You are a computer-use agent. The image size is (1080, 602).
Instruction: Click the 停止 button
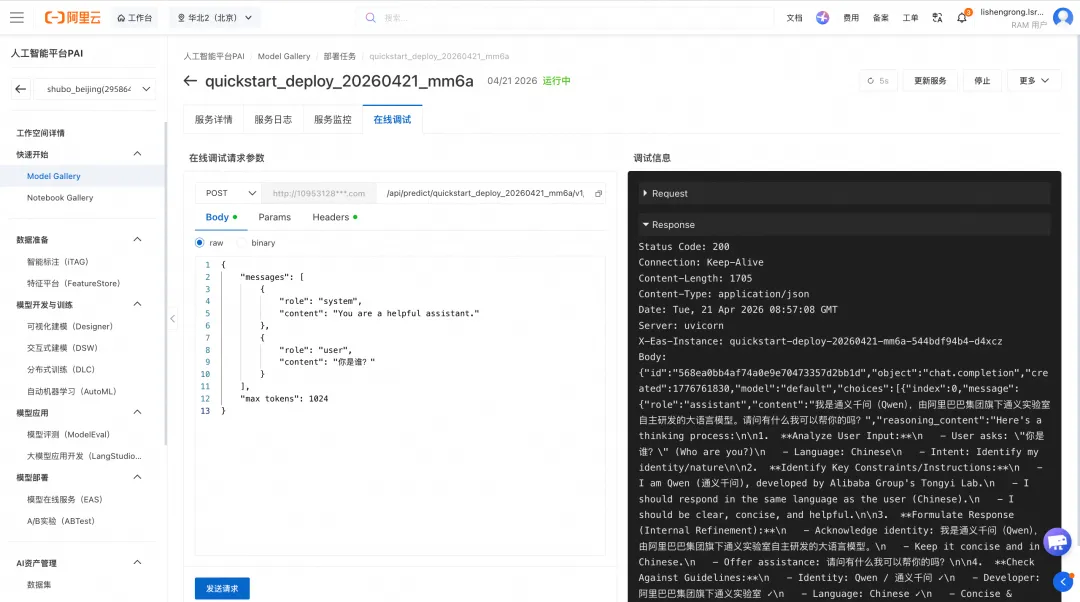pos(982,81)
